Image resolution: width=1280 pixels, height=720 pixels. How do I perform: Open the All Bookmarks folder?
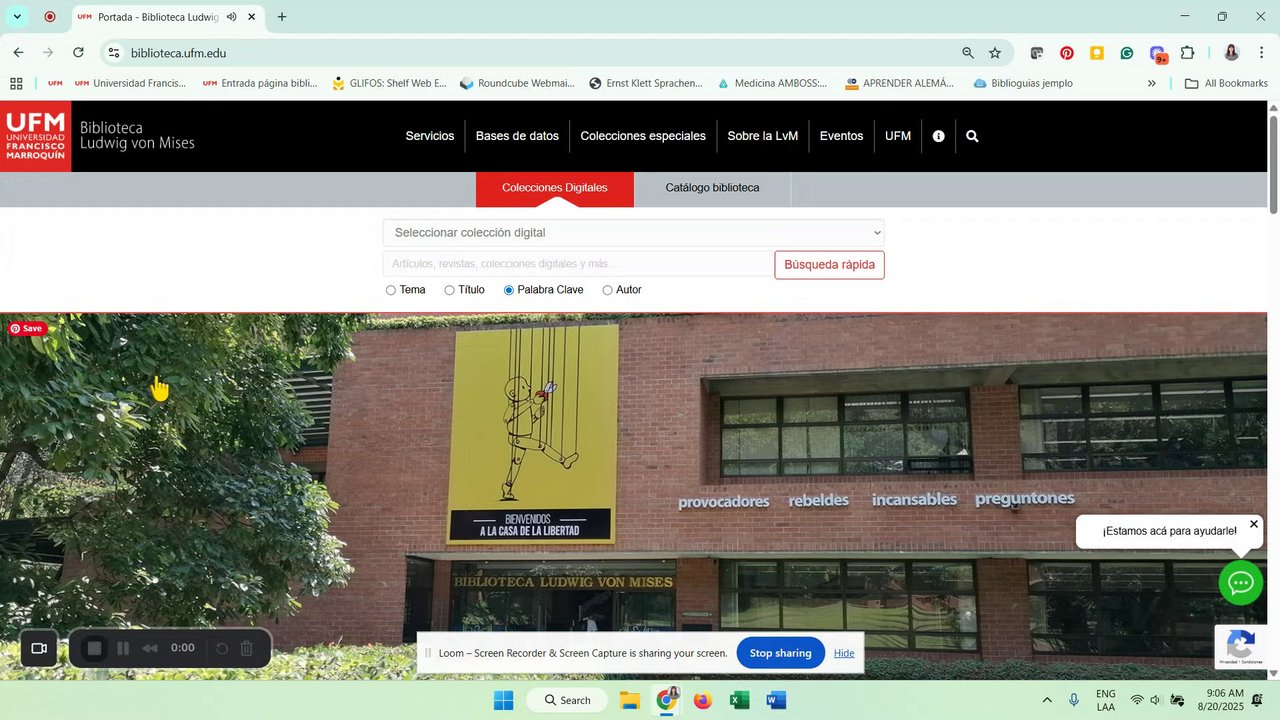[x=1226, y=83]
